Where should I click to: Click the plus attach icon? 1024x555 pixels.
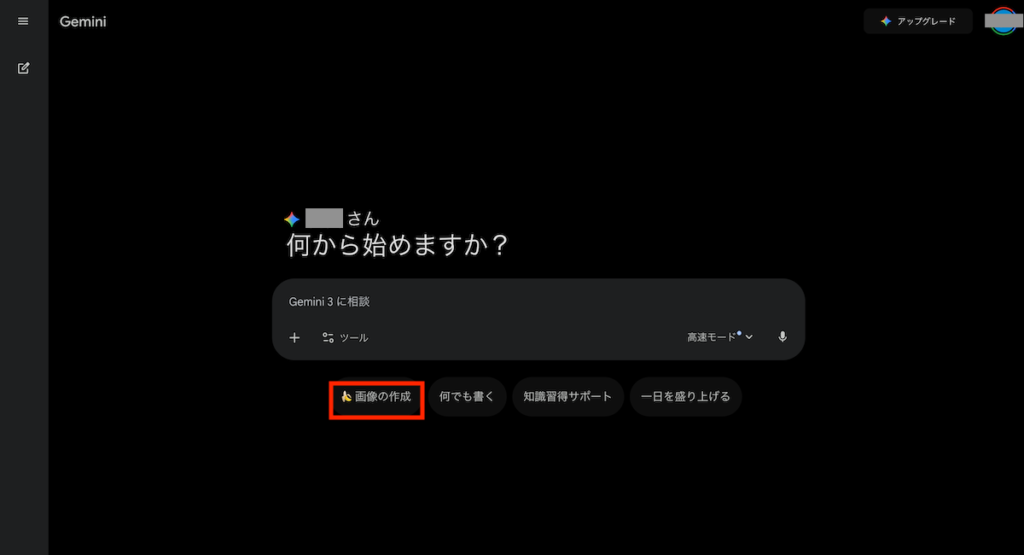[295, 338]
